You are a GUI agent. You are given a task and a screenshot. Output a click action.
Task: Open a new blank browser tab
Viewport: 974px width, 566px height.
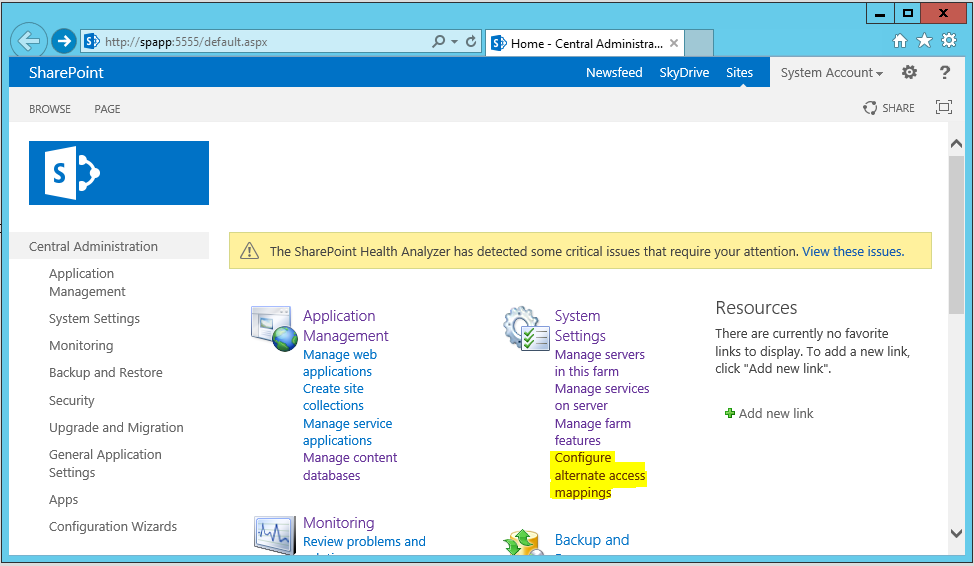(699, 43)
